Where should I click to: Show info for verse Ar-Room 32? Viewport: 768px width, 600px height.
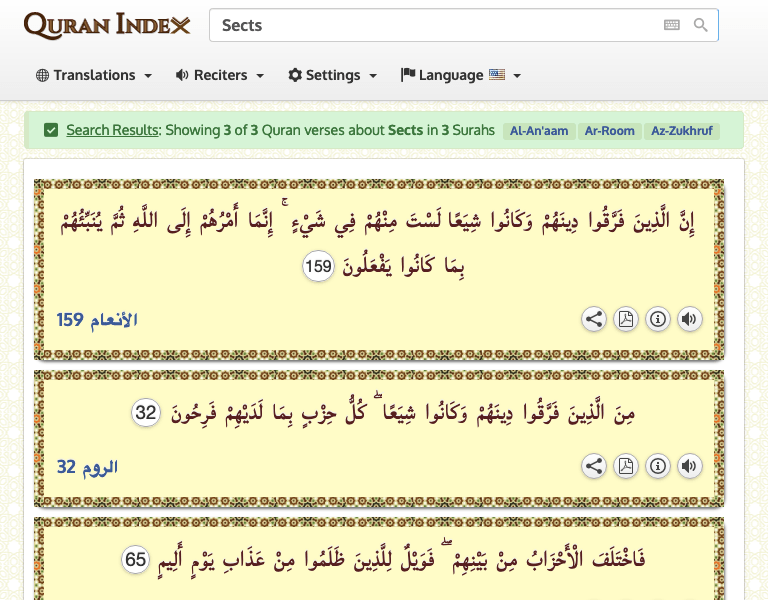pos(657,466)
